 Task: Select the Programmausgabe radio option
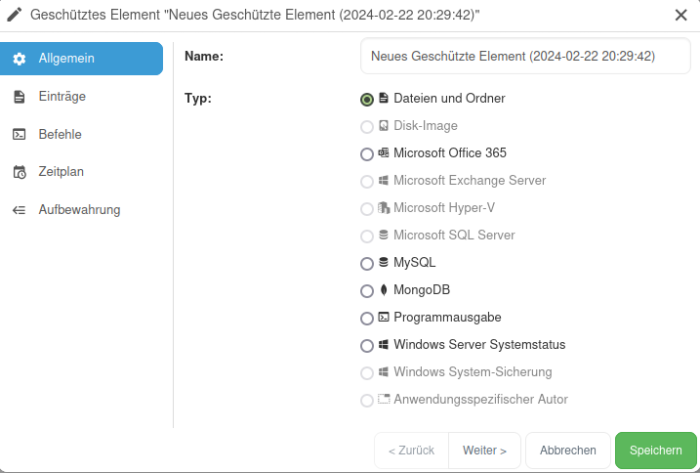tap(367, 318)
